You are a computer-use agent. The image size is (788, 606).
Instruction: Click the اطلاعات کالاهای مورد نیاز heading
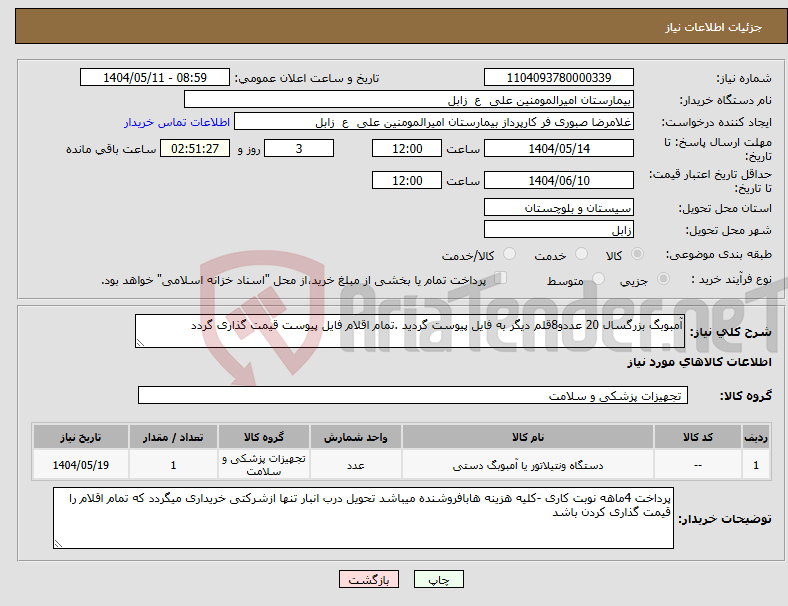point(699,362)
